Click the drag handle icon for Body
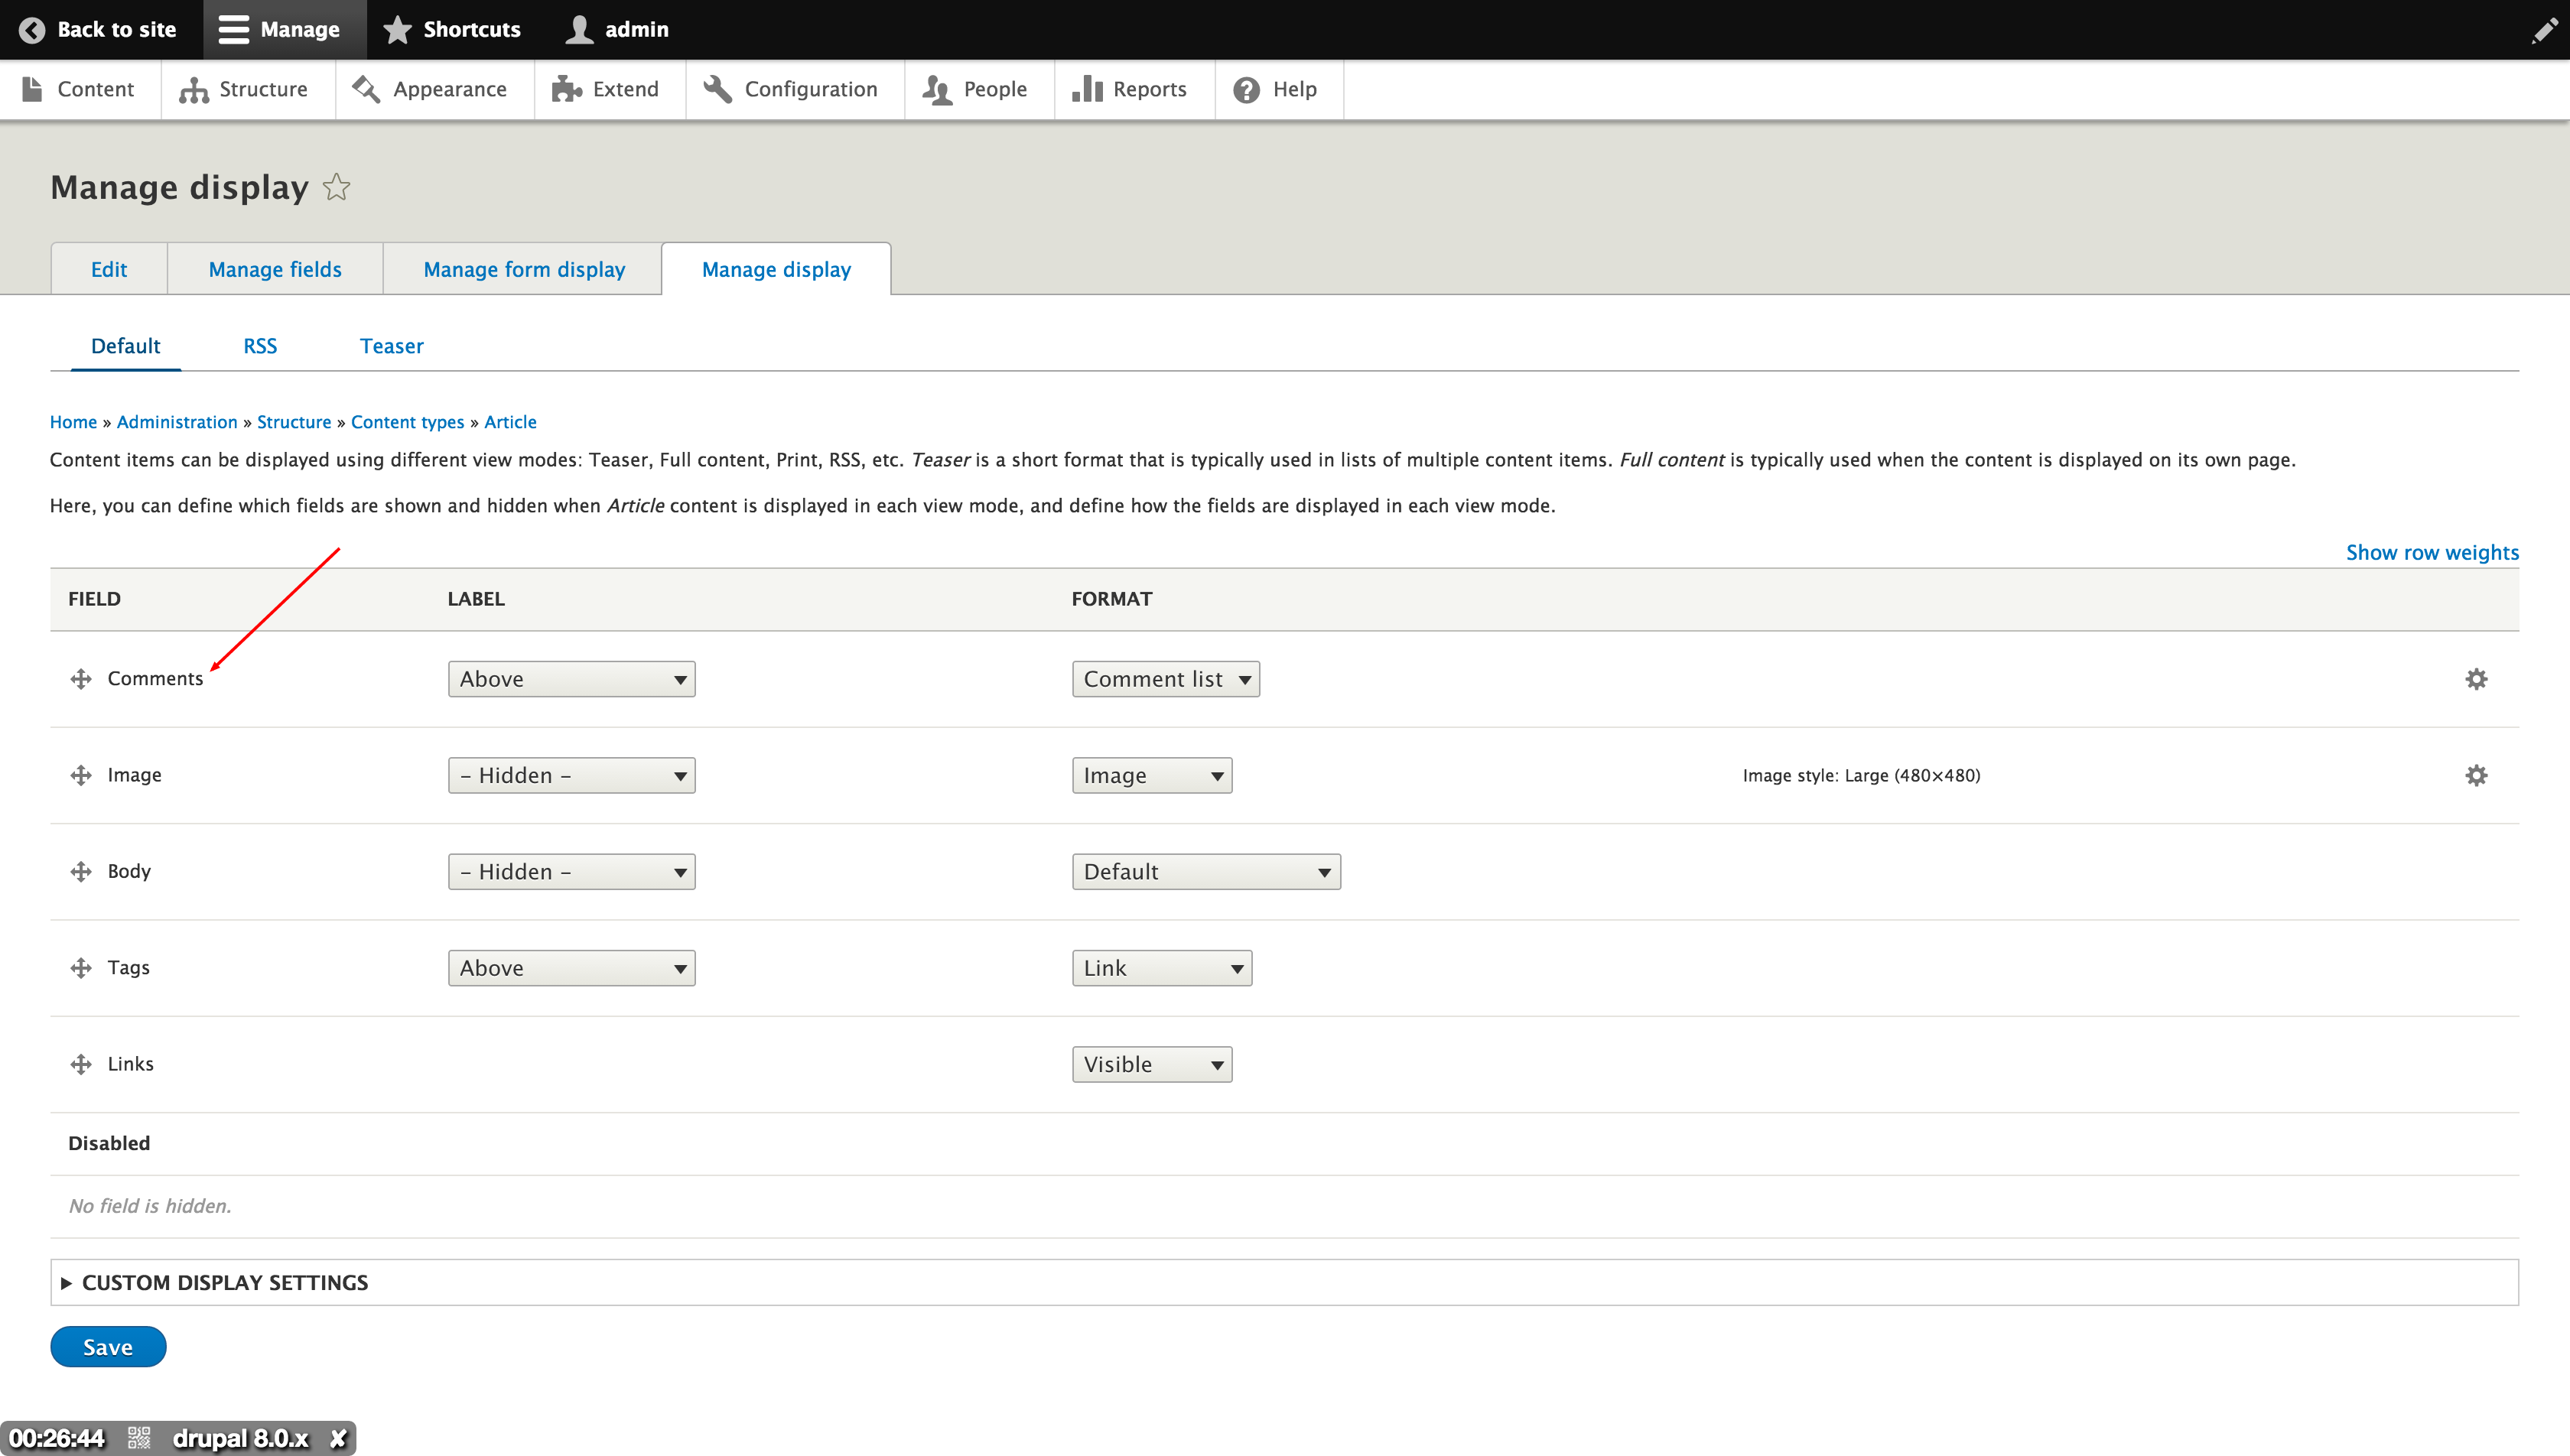 click(x=81, y=870)
